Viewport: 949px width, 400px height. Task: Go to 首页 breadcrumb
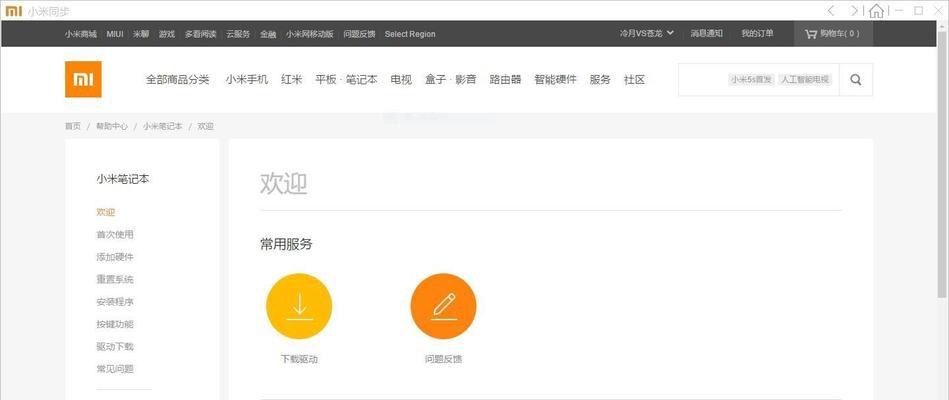(x=73, y=126)
